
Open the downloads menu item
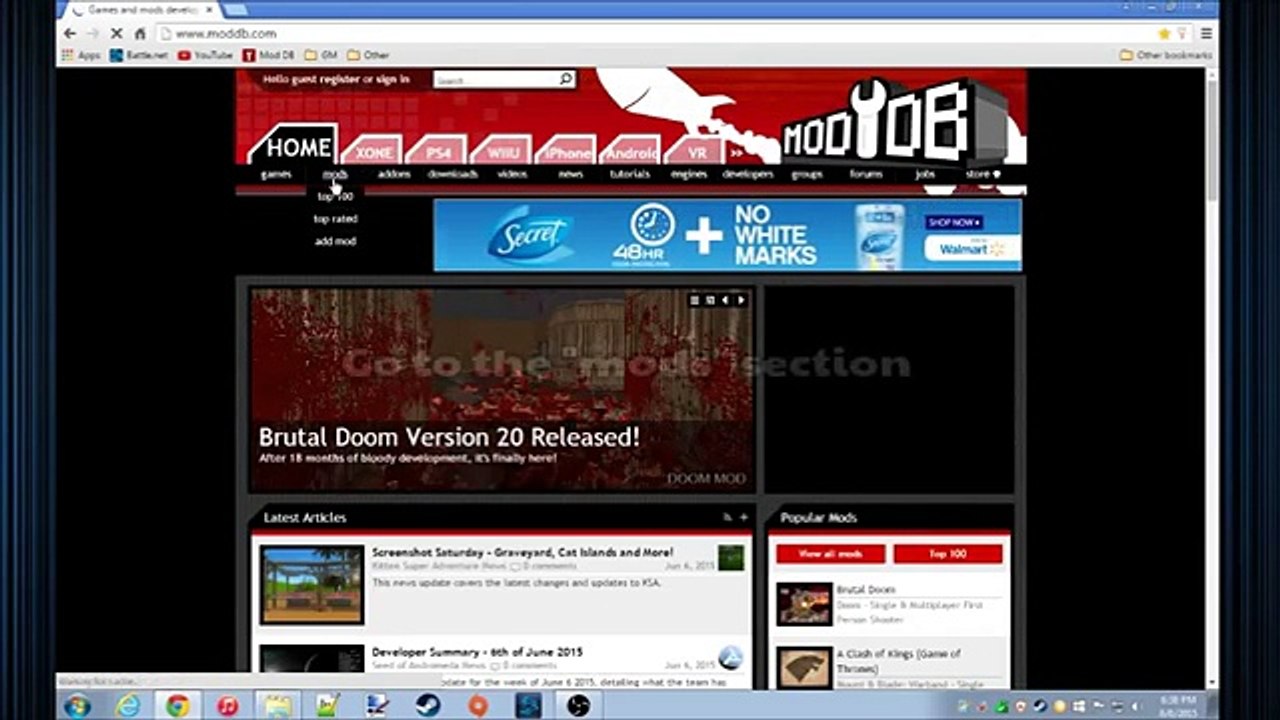coord(453,174)
